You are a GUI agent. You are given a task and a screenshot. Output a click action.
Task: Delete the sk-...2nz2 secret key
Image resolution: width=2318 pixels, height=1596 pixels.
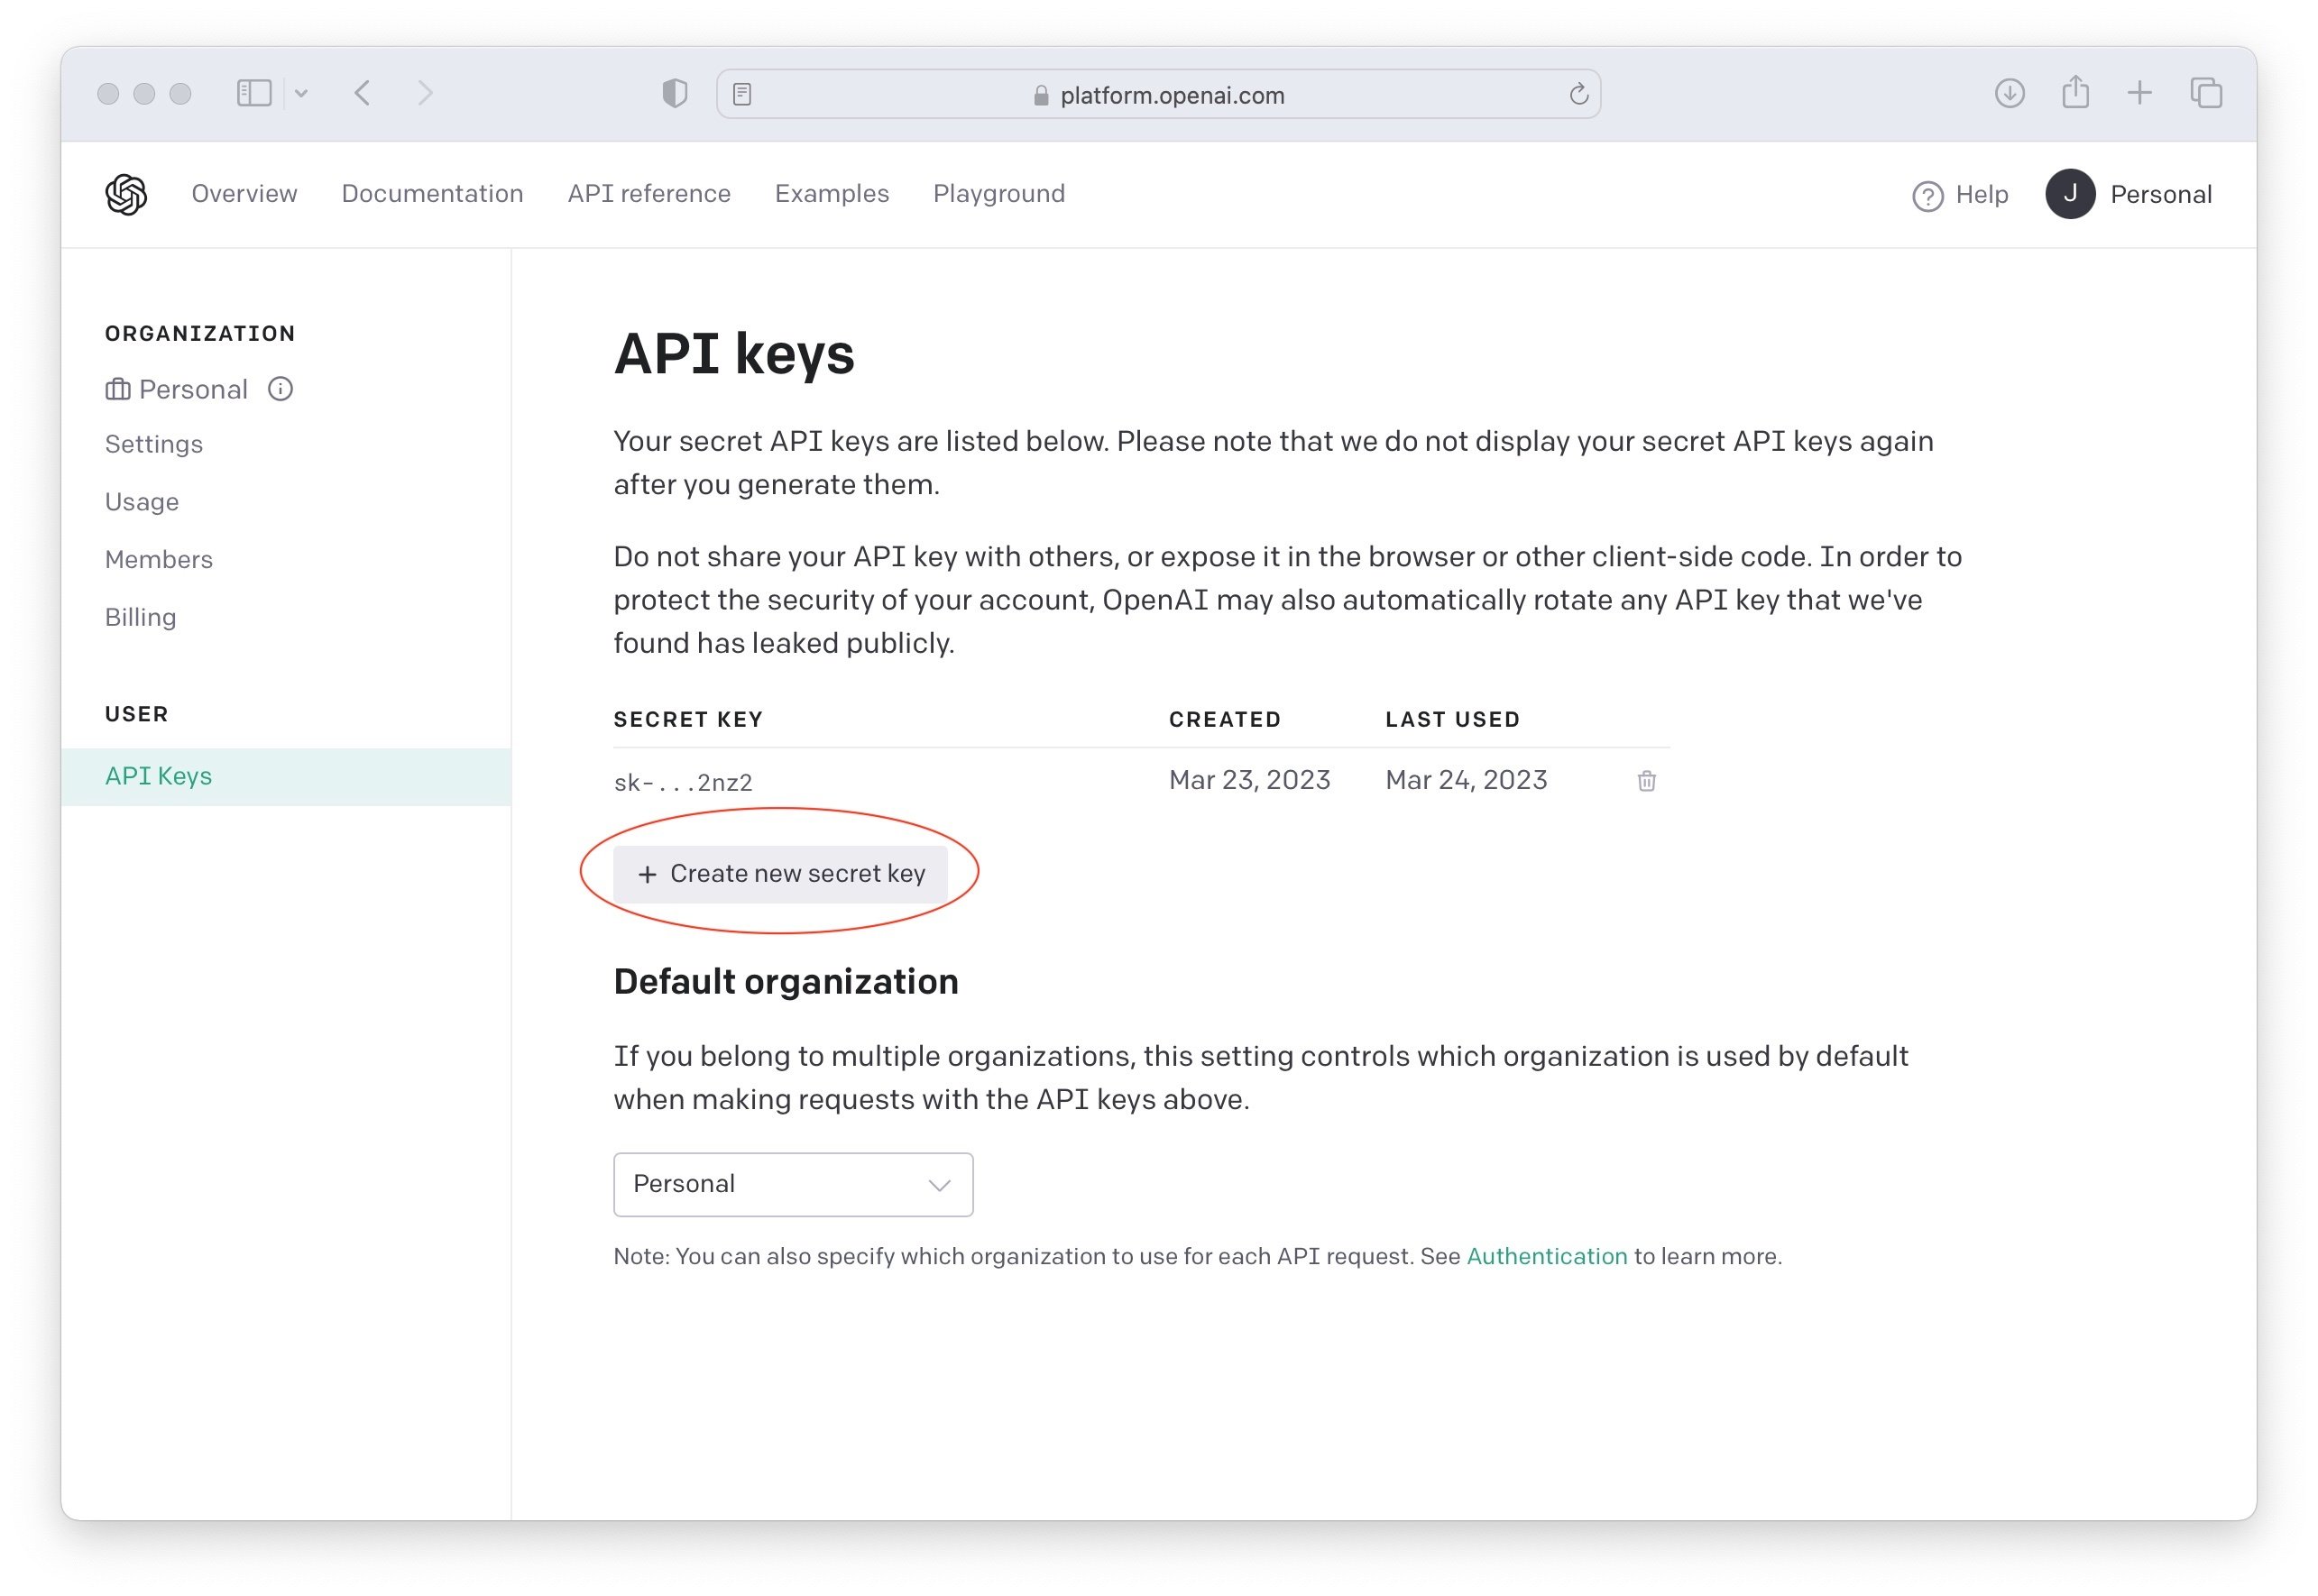[x=1646, y=780]
